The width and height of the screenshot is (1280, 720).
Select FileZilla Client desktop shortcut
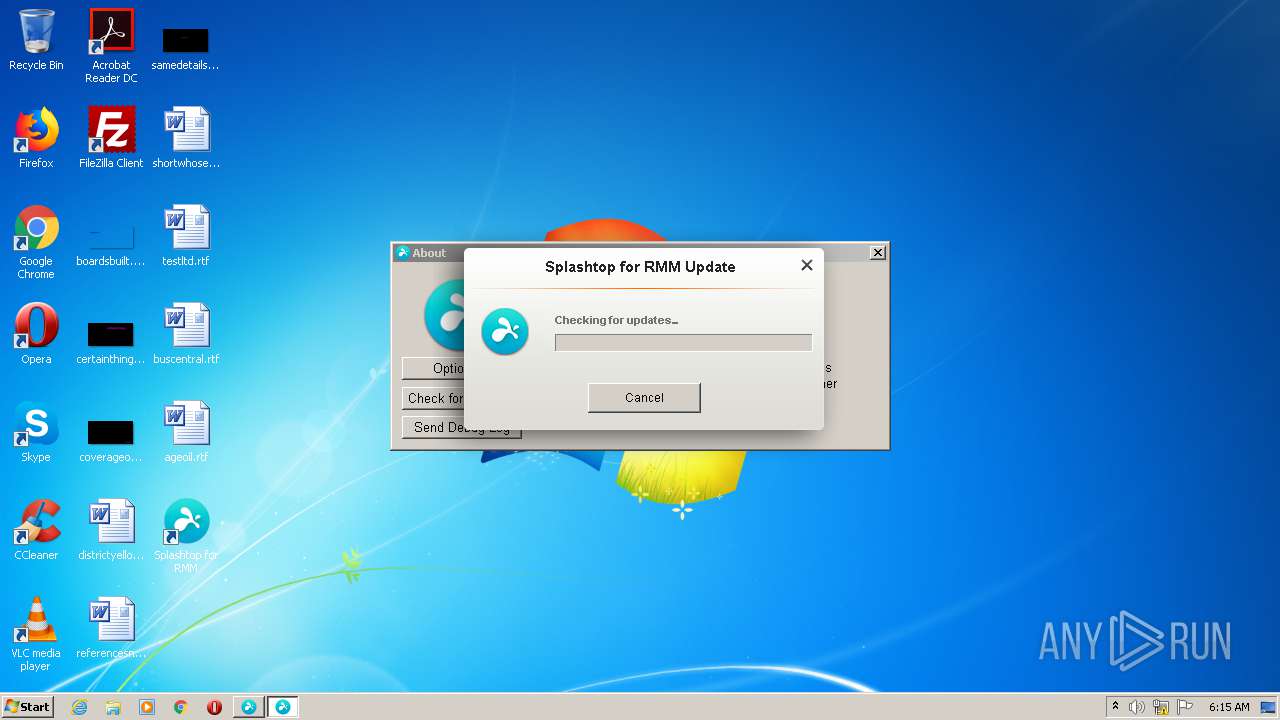(111, 139)
